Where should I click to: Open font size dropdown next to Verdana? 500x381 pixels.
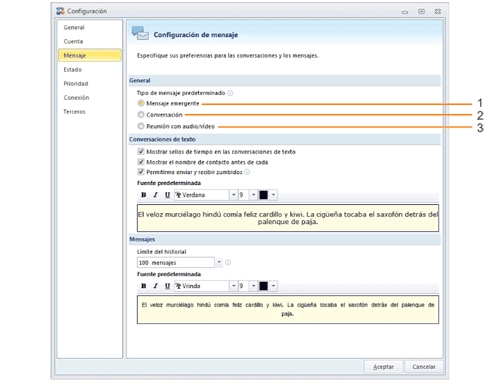tap(253, 195)
